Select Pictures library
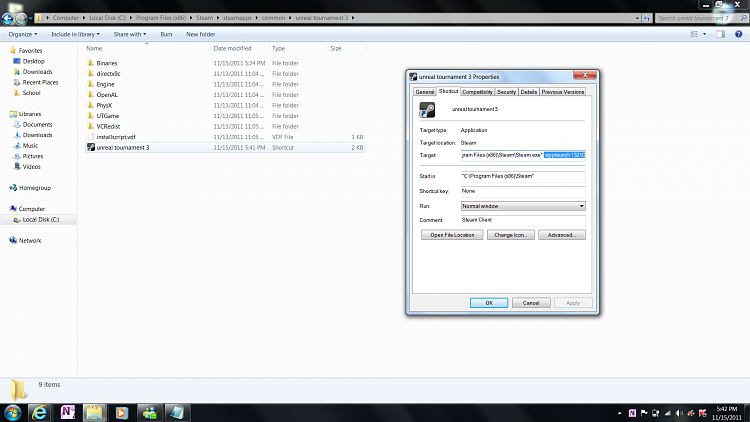 (x=33, y=156)
